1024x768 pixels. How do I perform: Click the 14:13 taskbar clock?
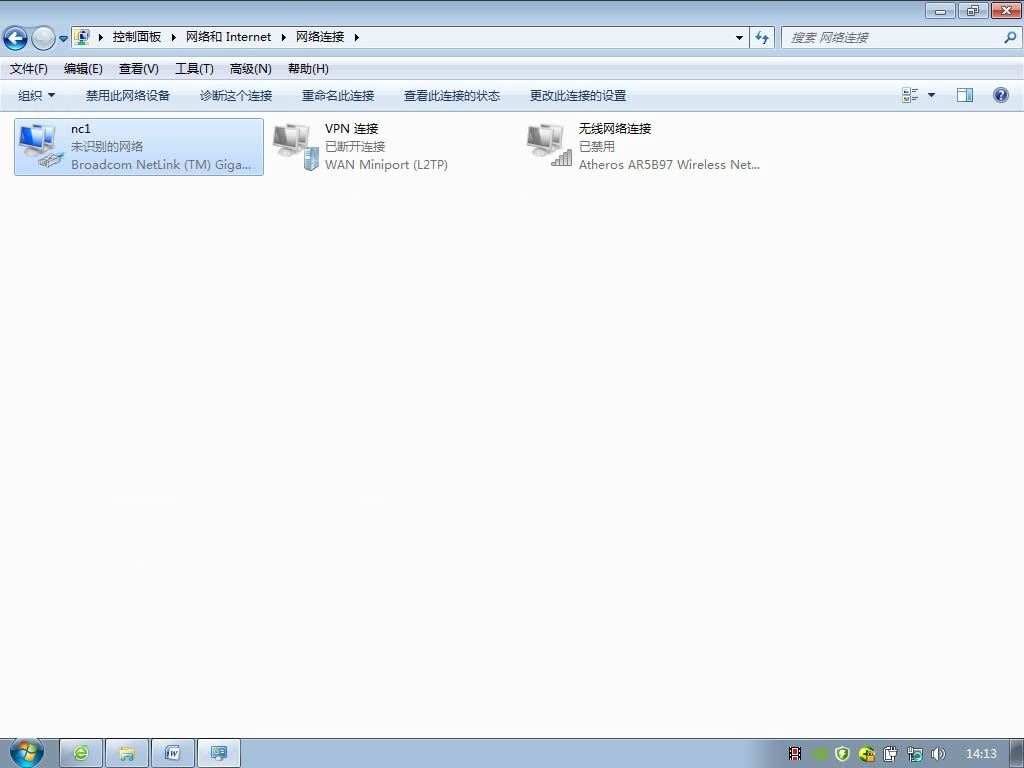coord(981,754)
